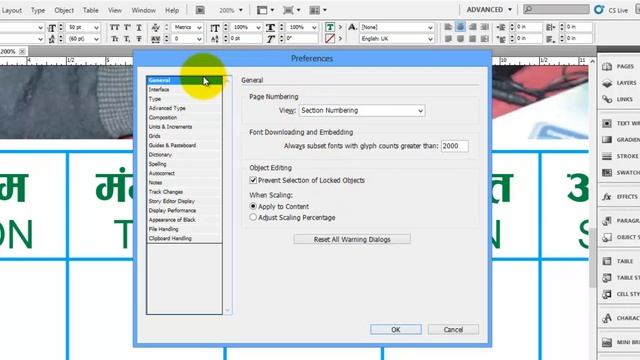This screenshot has width=640, height=360.
Task: Click the Align center paragraph icon
Action: click(x=460, y=27)
